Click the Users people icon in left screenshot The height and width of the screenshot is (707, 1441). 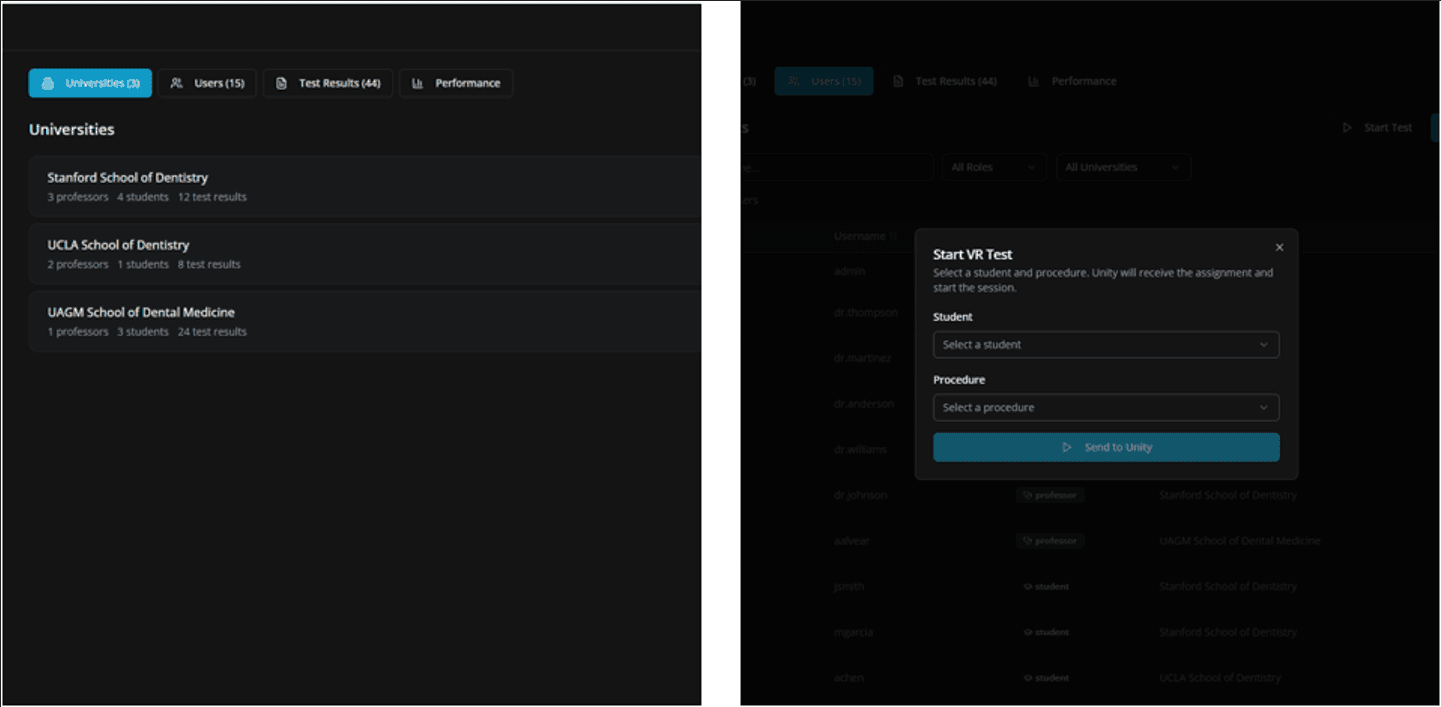click(176, 84)
